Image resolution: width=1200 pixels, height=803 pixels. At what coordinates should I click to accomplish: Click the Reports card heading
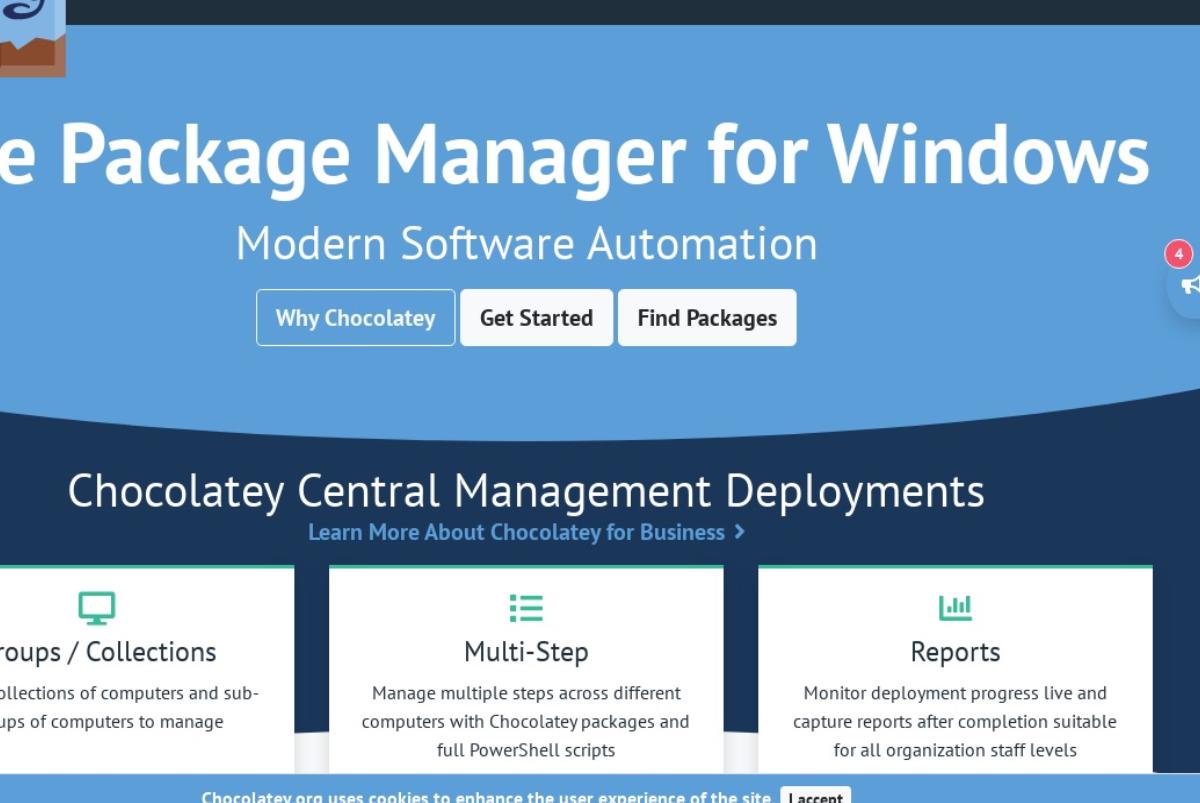(x=955, y=652)
